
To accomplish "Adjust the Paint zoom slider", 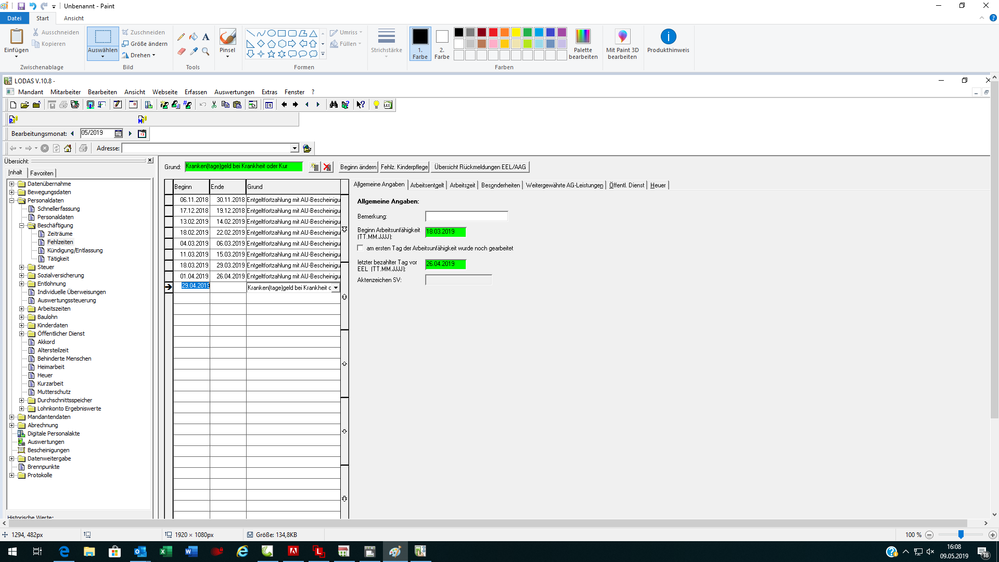I will [961, 535].
